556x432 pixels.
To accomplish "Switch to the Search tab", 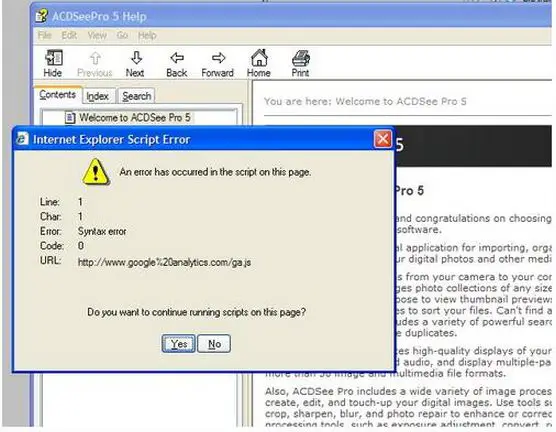I will click(x=137, y=96).
